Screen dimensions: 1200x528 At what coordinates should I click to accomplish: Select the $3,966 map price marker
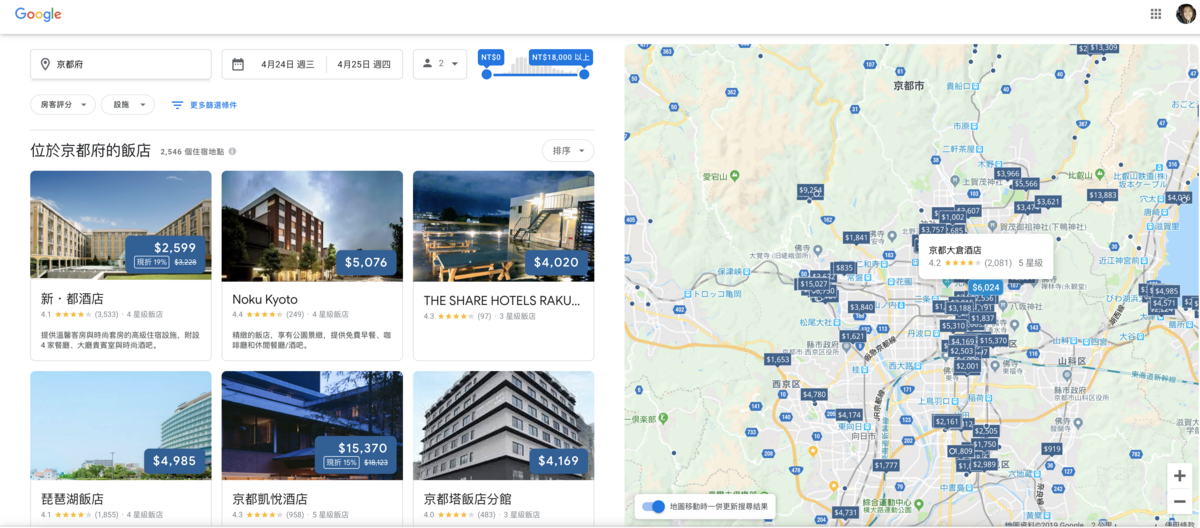pyautogui.click(x=1007, y=174)
